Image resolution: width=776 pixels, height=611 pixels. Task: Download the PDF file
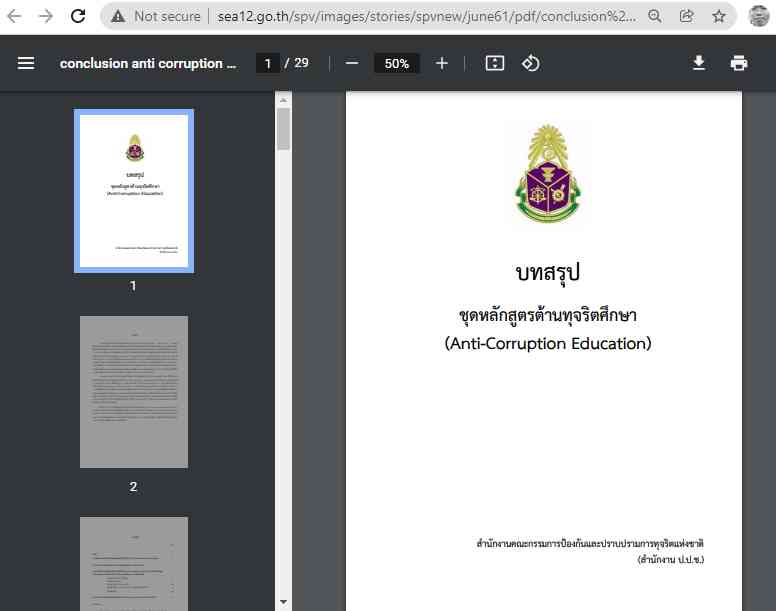coord(699,63)
